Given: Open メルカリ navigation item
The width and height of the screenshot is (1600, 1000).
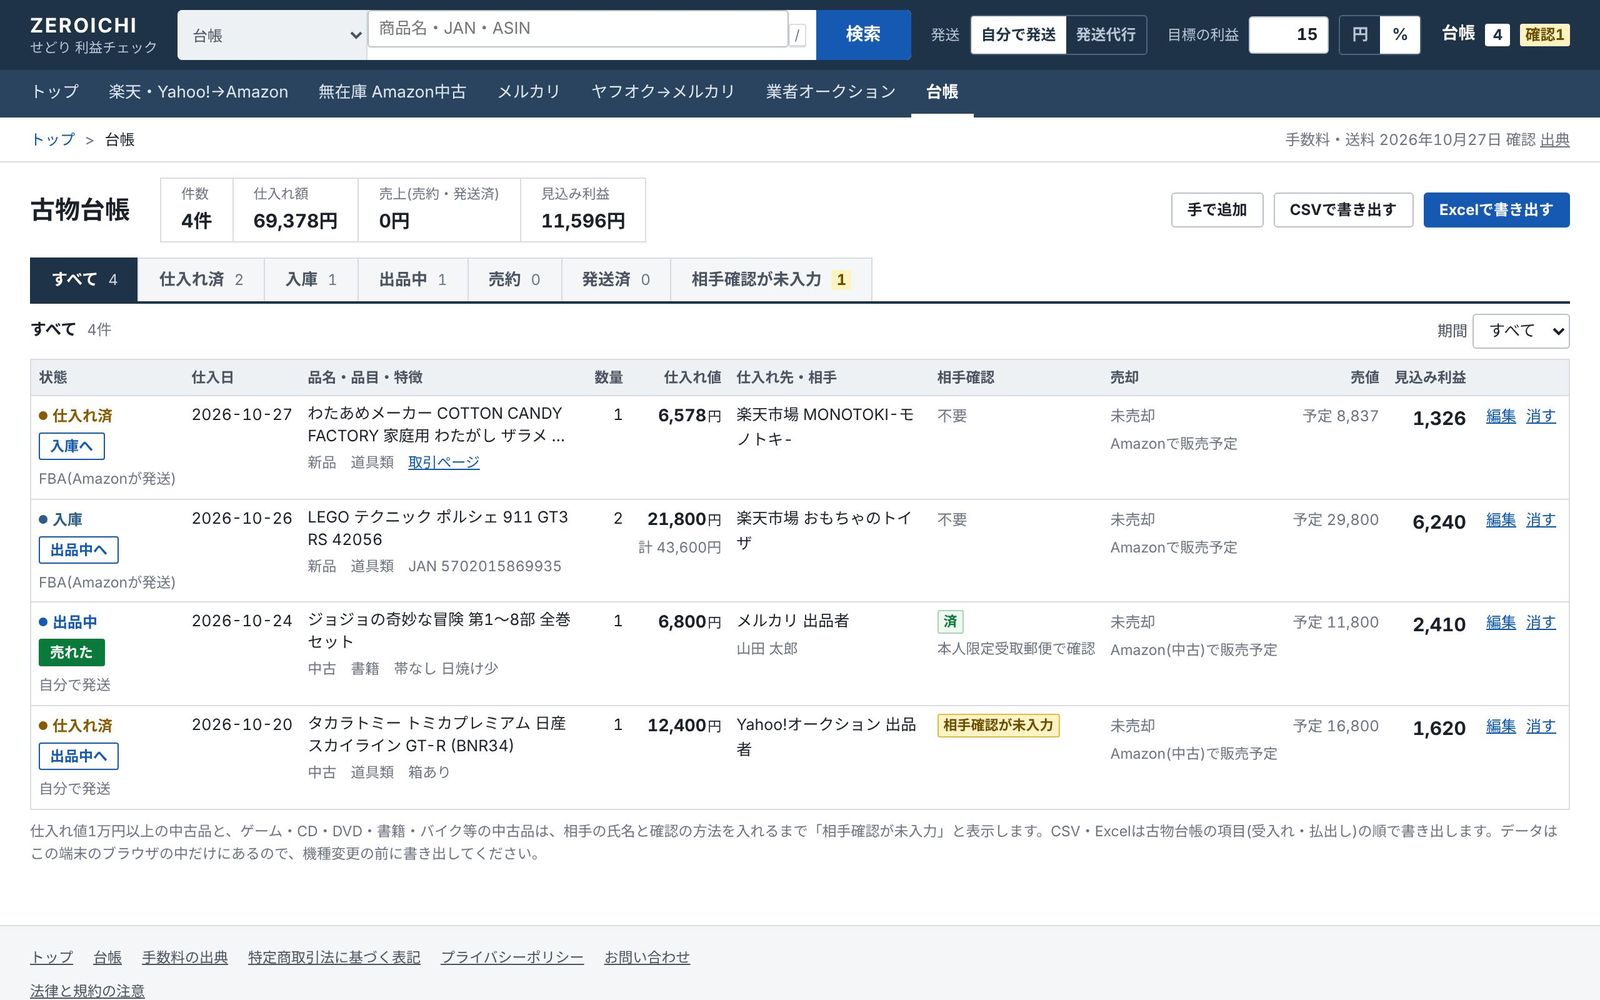Looking at the screenshot, I should pyautogui.click(x=529, y=92).
